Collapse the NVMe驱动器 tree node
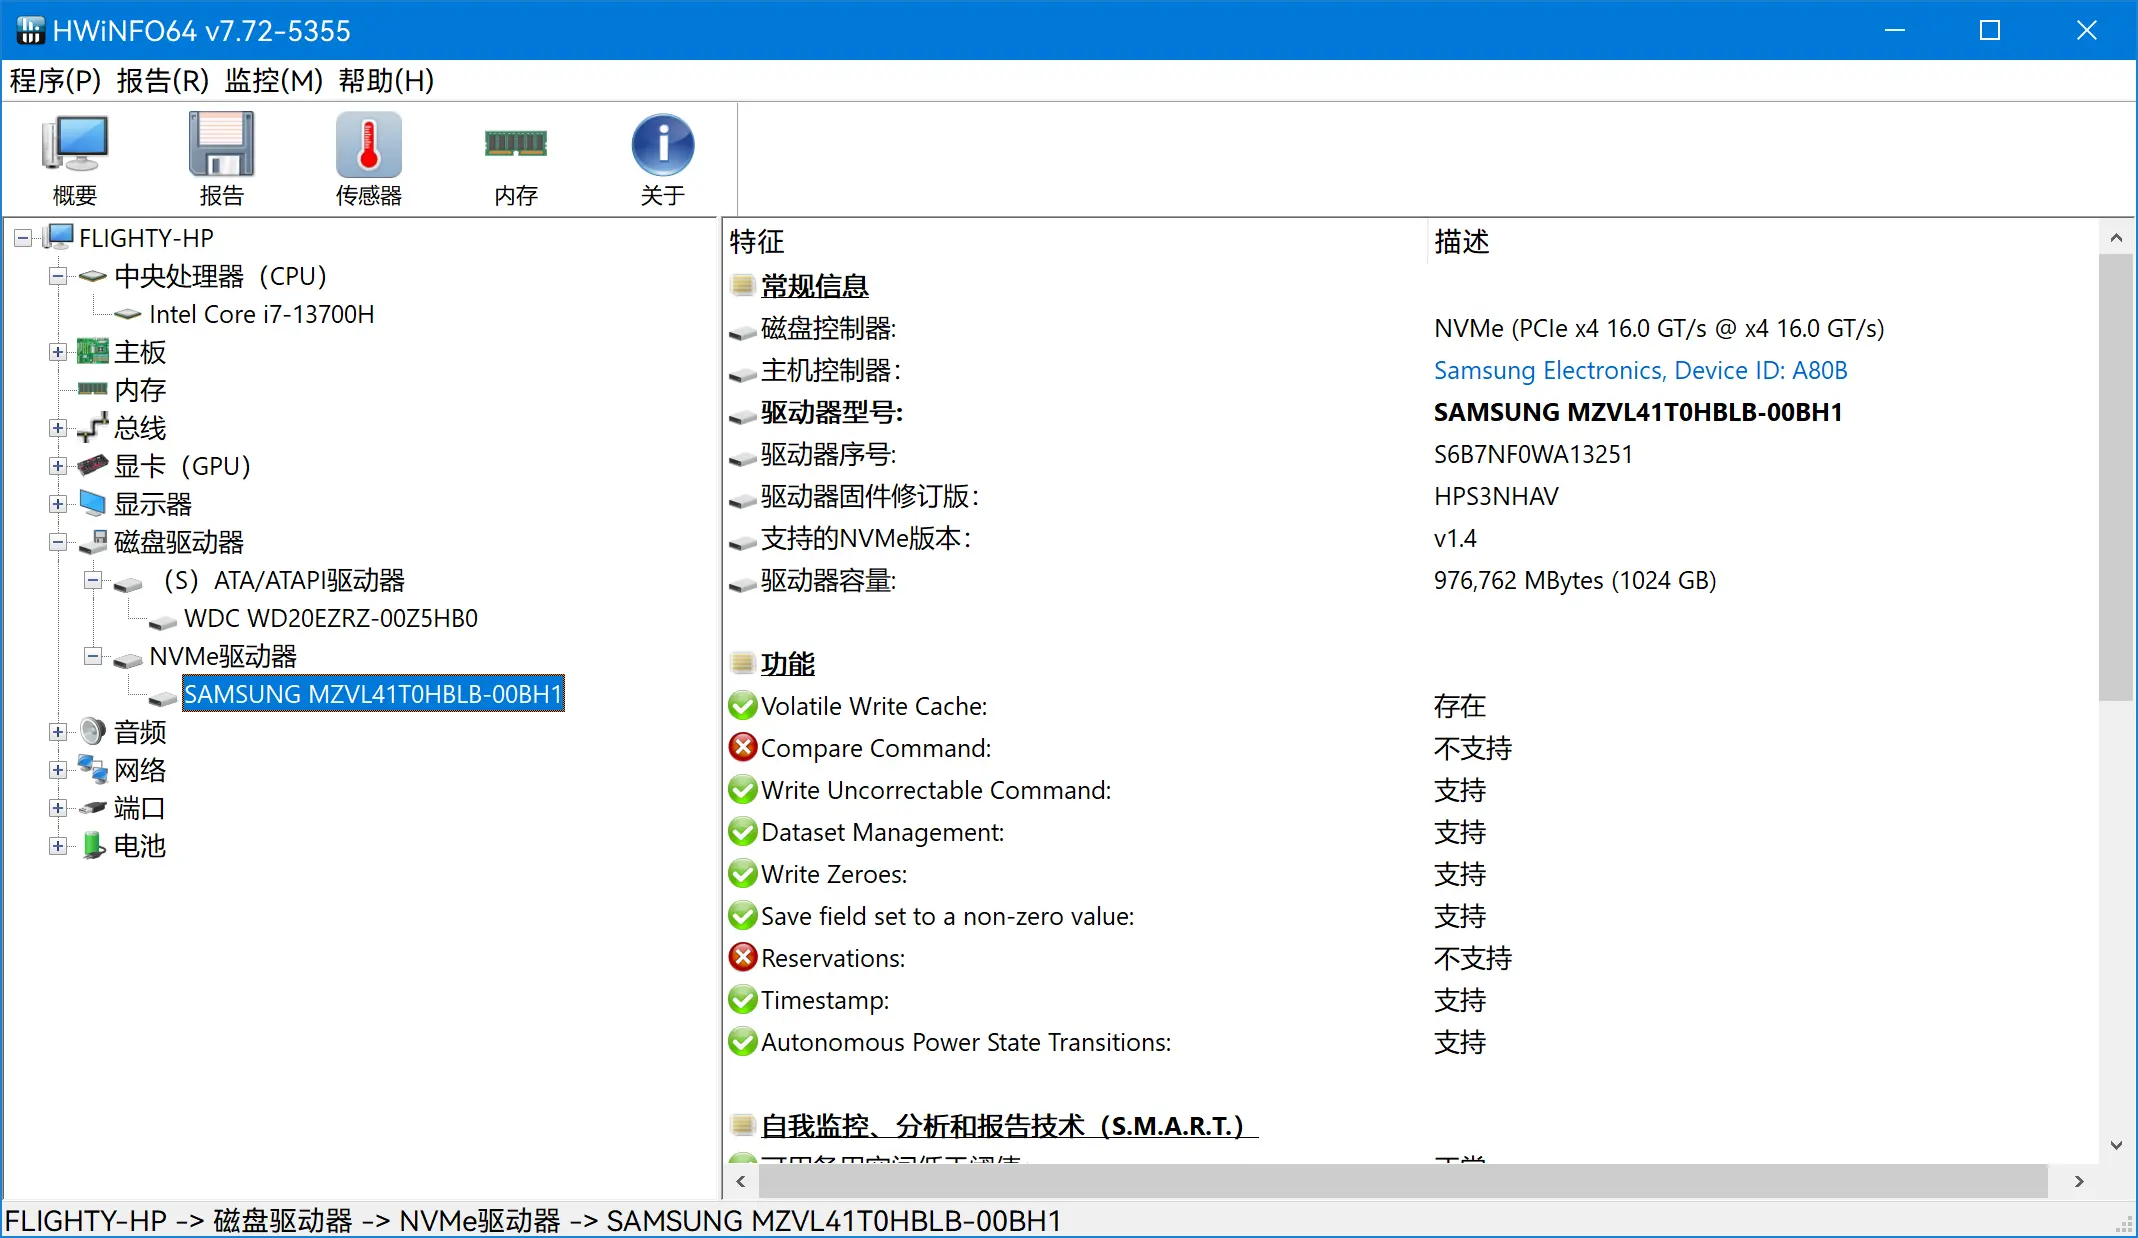 [x=93, y=656]
